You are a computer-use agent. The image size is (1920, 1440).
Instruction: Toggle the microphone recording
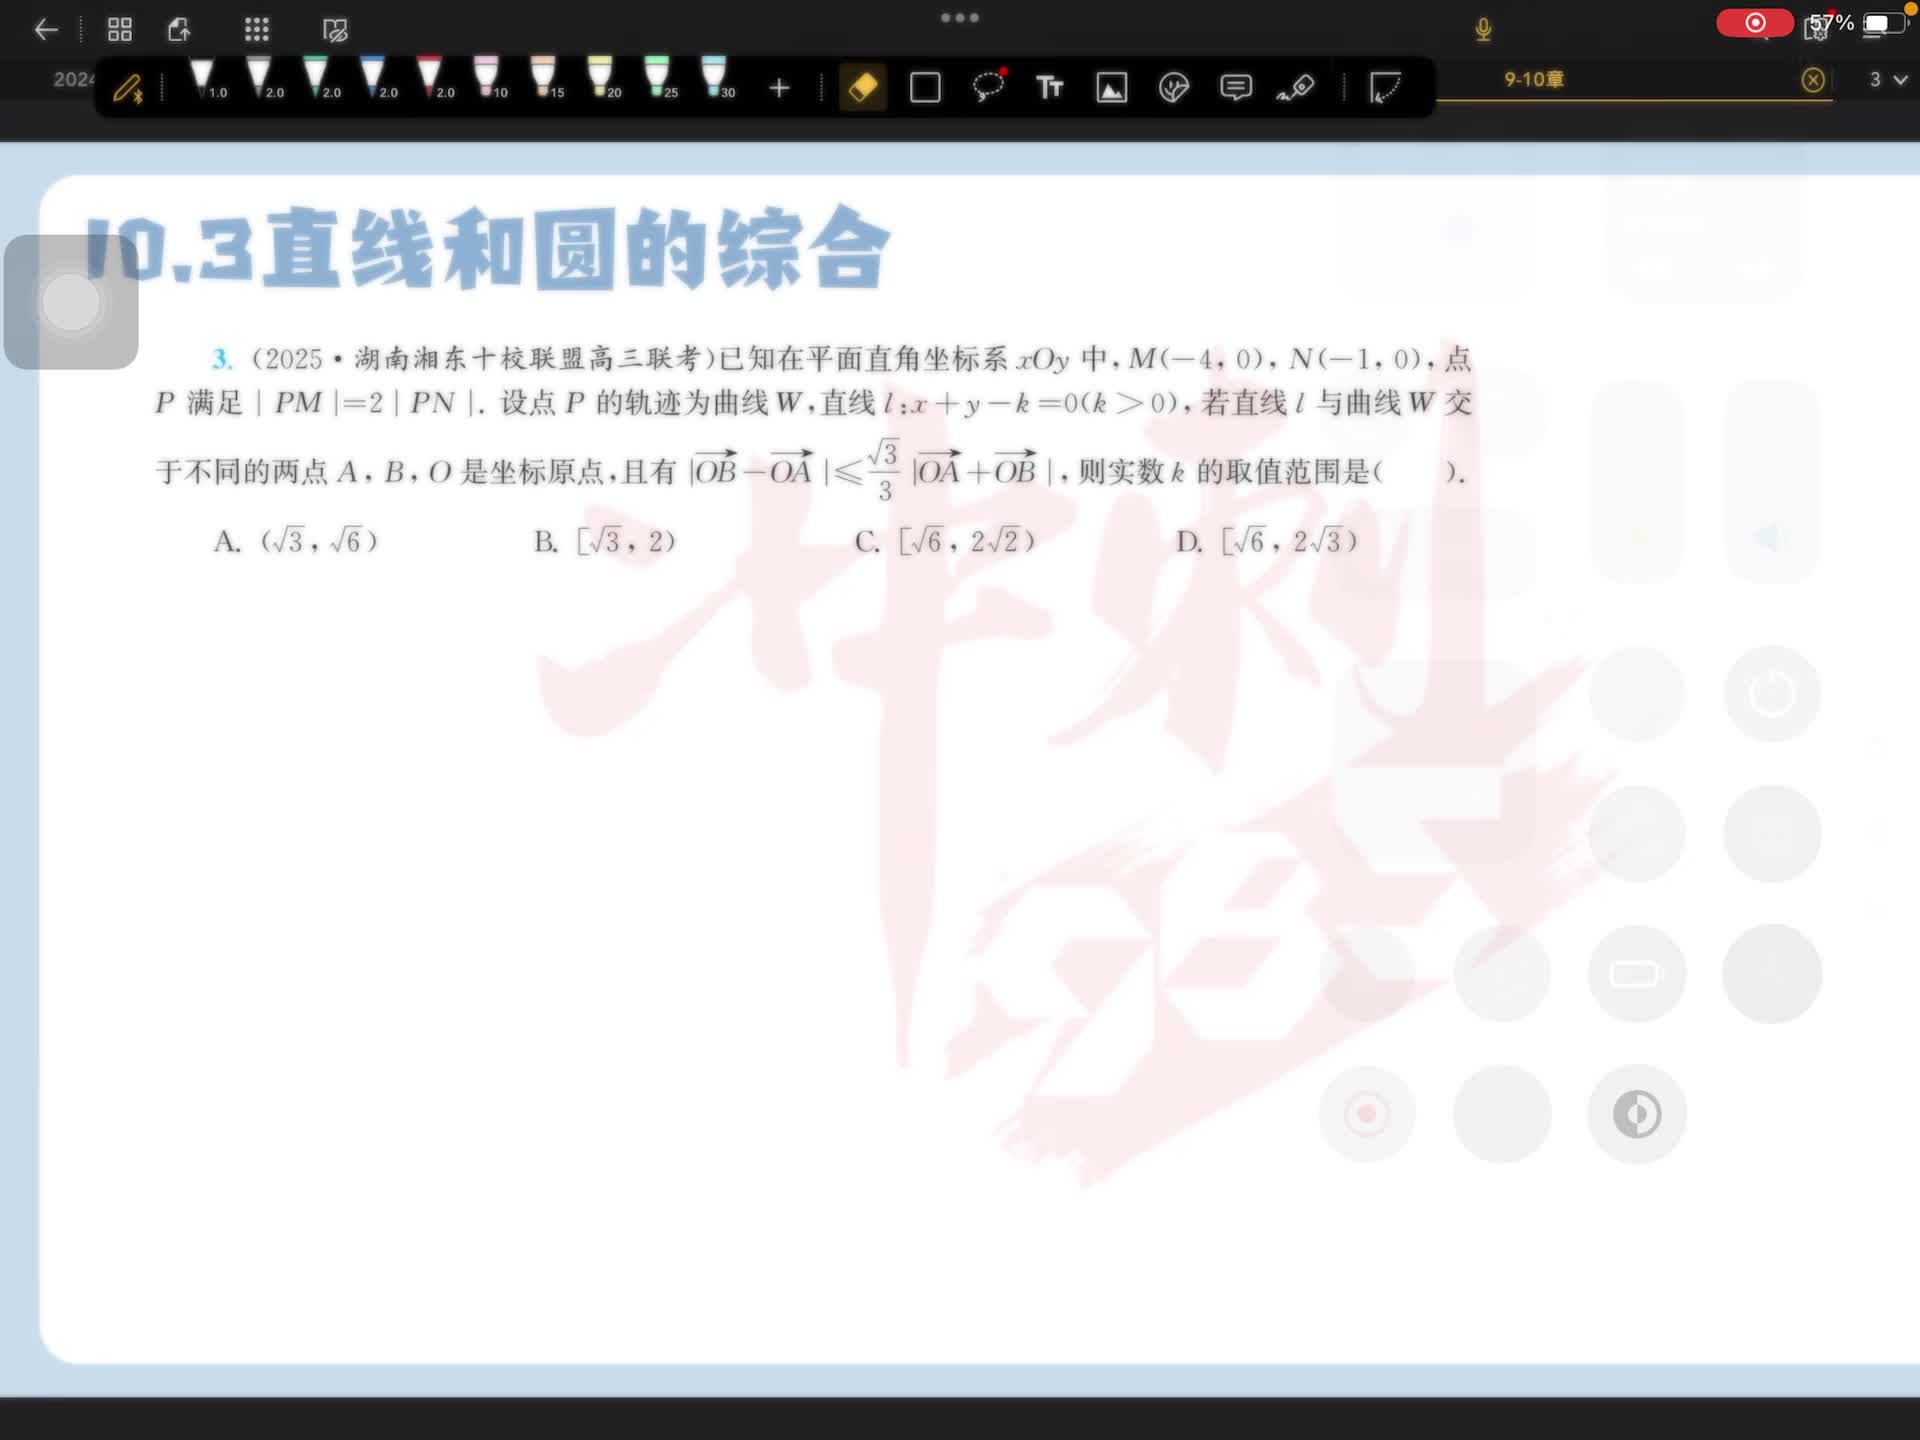tap(1483, 30)
